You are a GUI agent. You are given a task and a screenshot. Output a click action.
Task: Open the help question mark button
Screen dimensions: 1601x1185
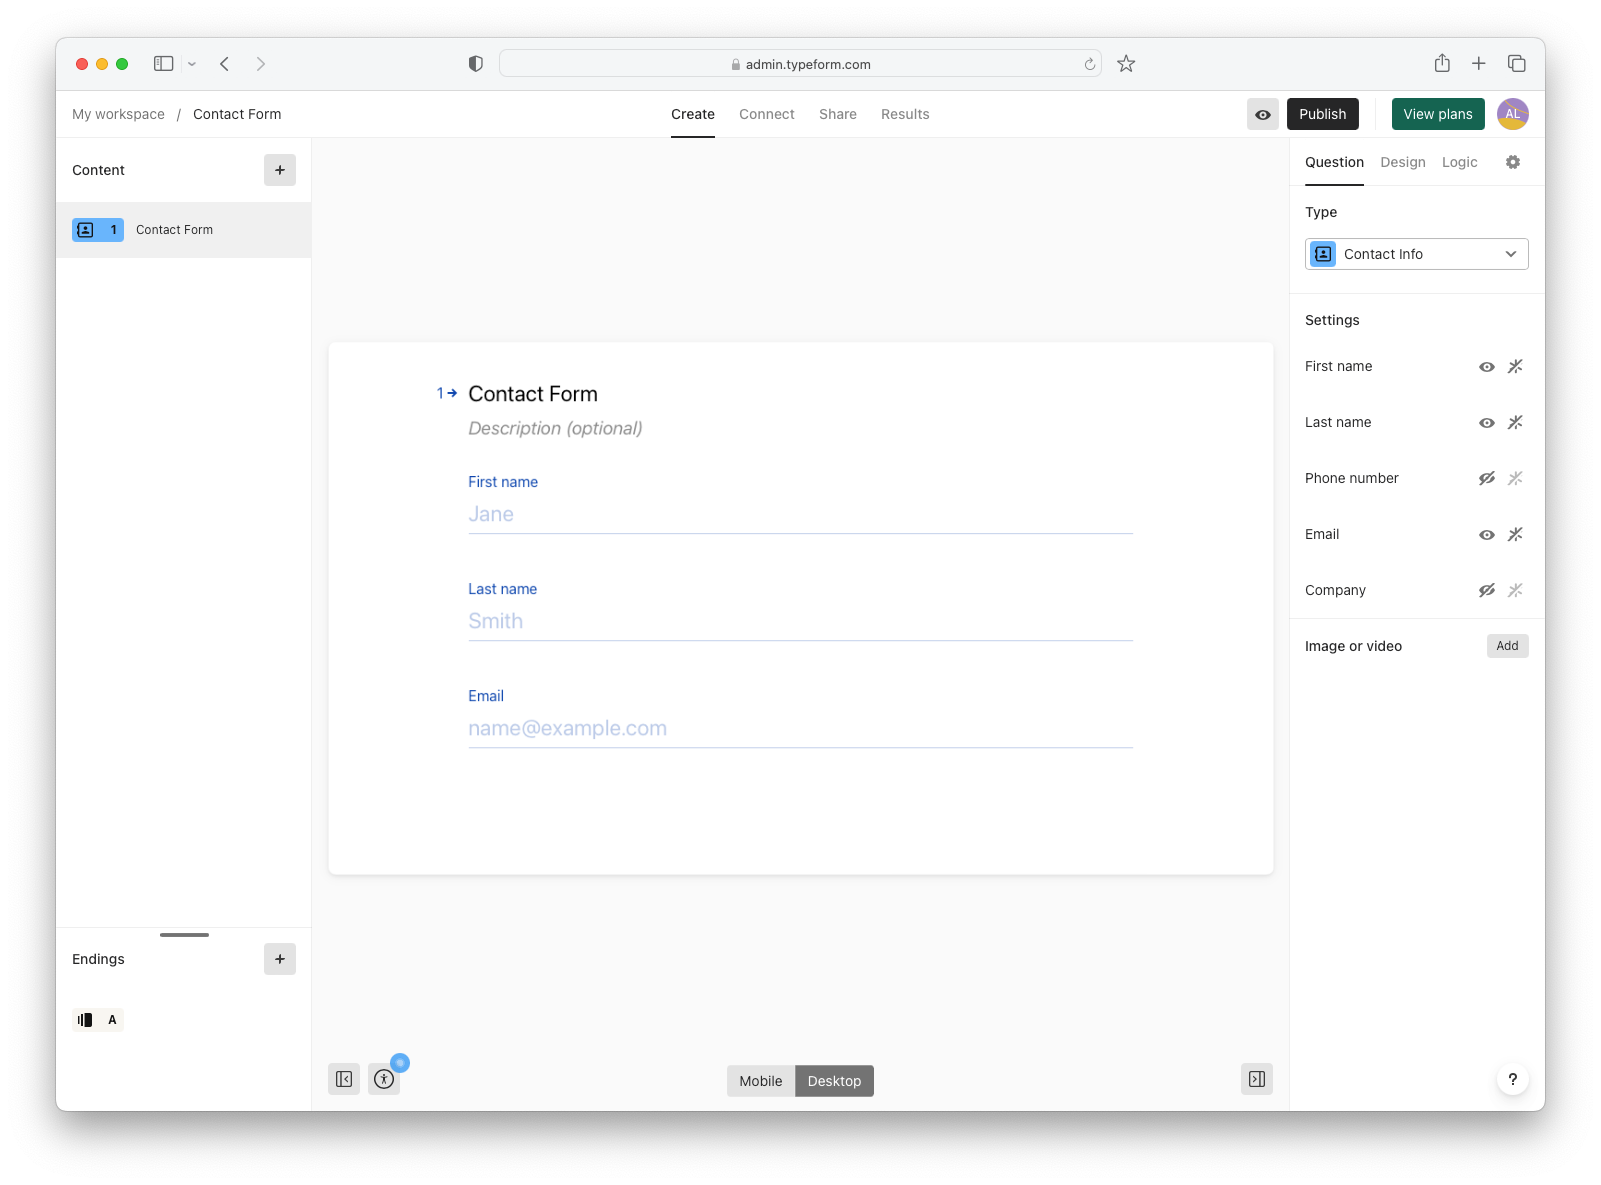[1513, 1079]
